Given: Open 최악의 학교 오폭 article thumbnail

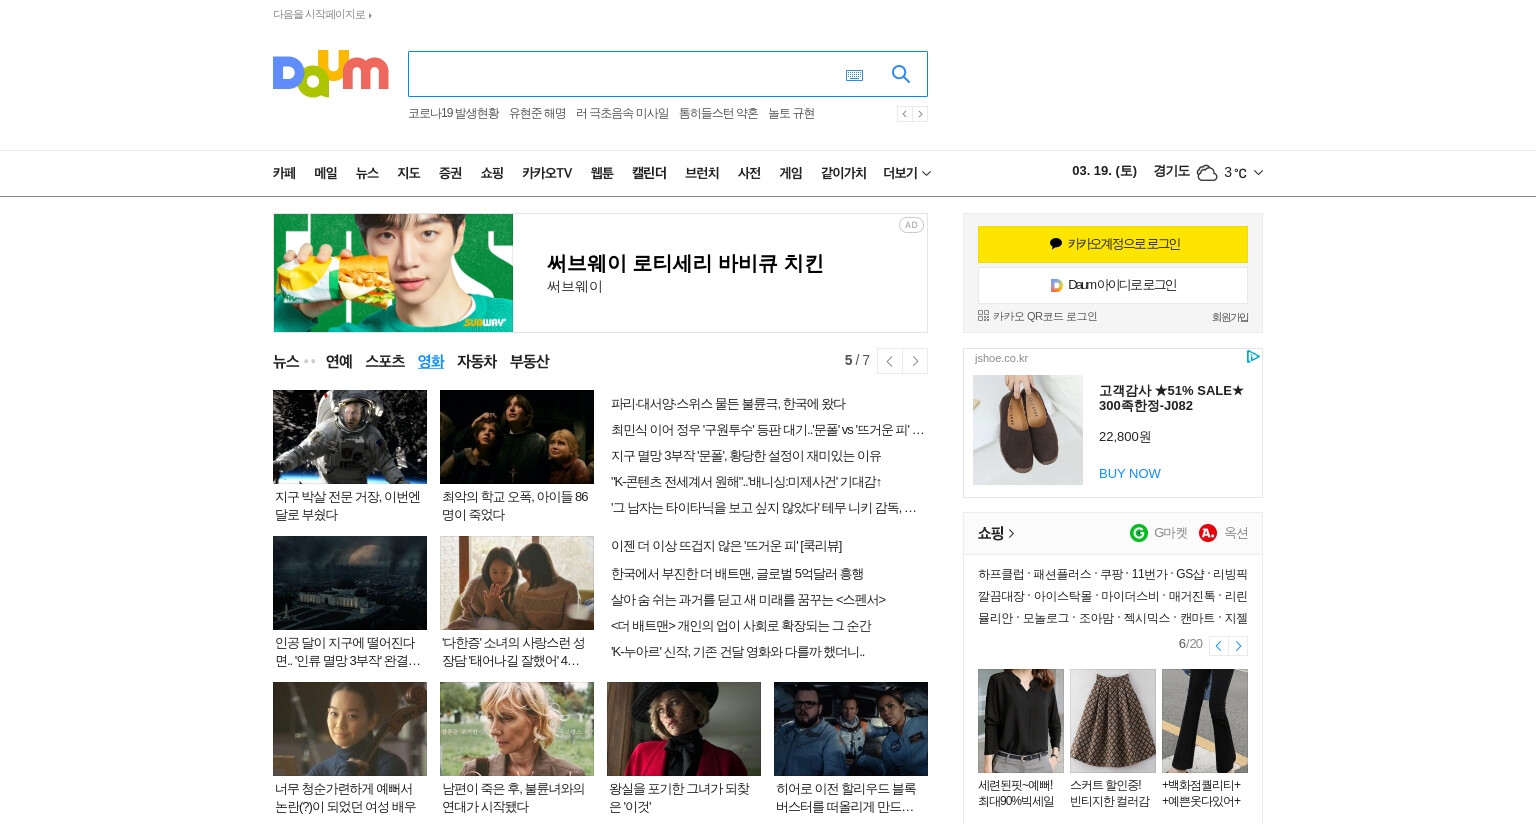Looking at the screenshot, I should tap(517, 437).
